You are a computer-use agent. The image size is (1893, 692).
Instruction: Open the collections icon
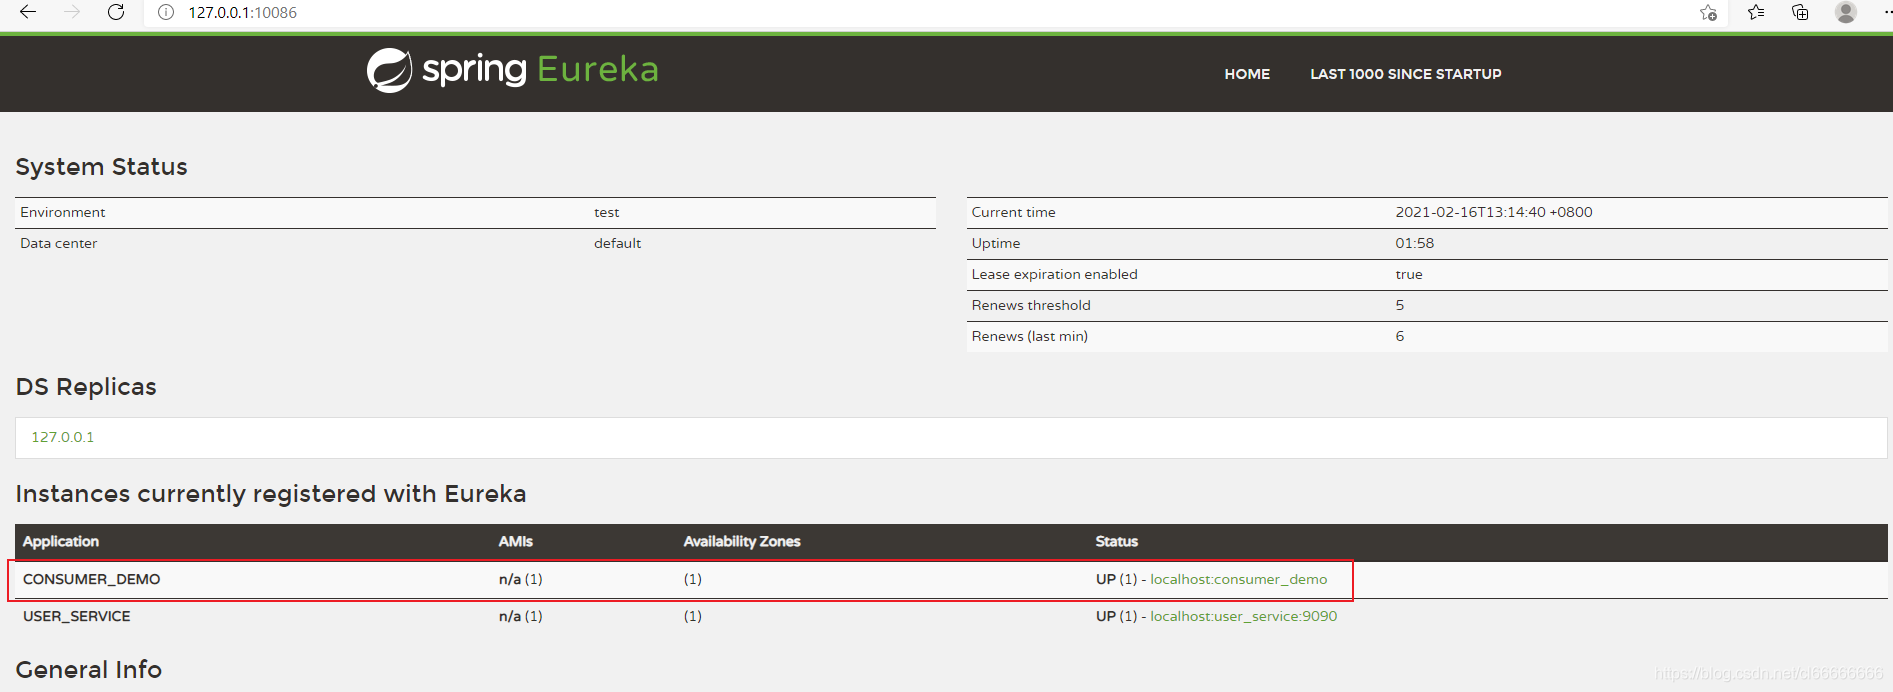(1800, 12)
